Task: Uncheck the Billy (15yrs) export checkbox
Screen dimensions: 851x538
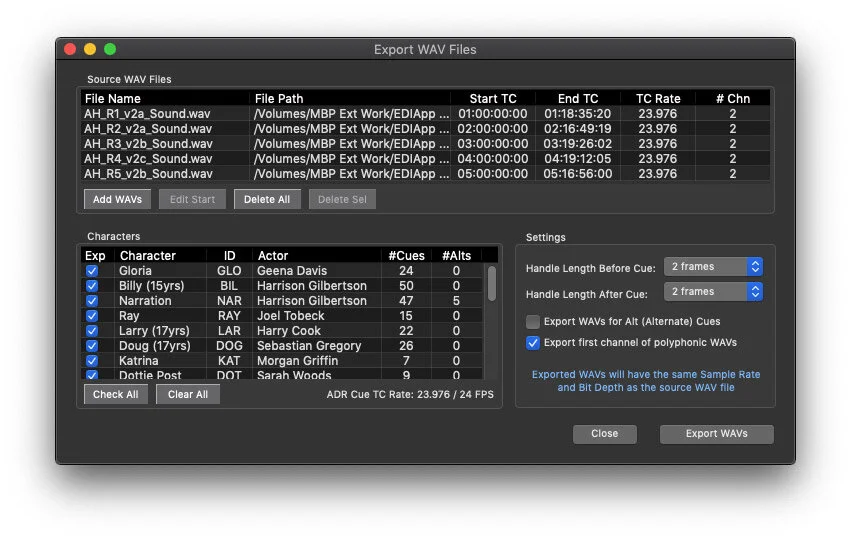Action: [92, 286]
